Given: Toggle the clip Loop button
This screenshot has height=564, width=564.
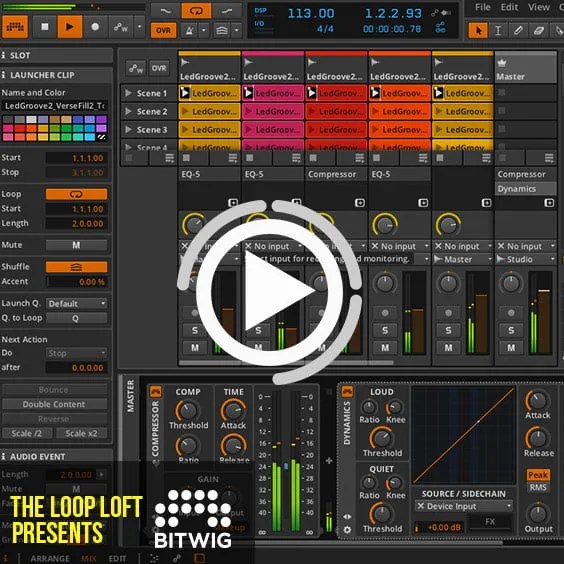Looking at the screenshot, I should (x=76, y=194).
